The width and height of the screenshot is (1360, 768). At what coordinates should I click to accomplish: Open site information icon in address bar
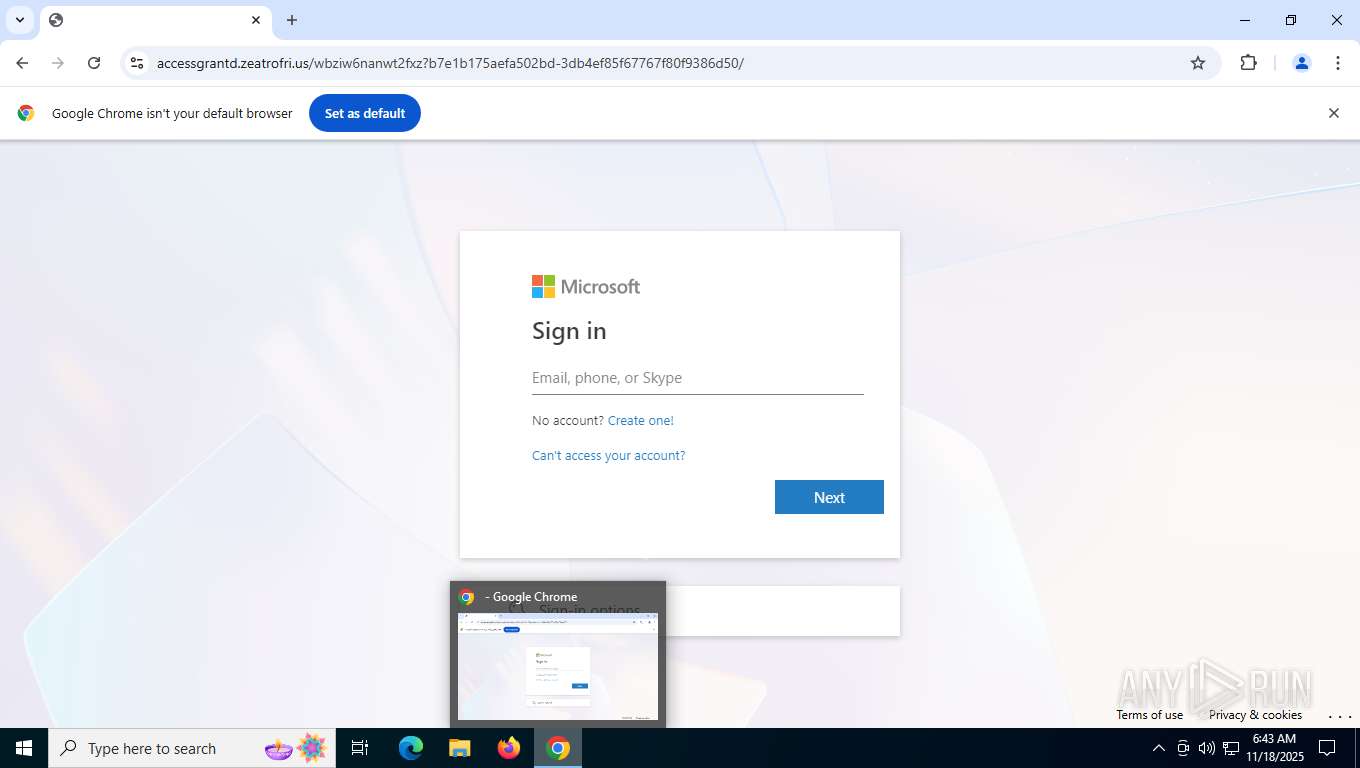[x=137, y=63]
